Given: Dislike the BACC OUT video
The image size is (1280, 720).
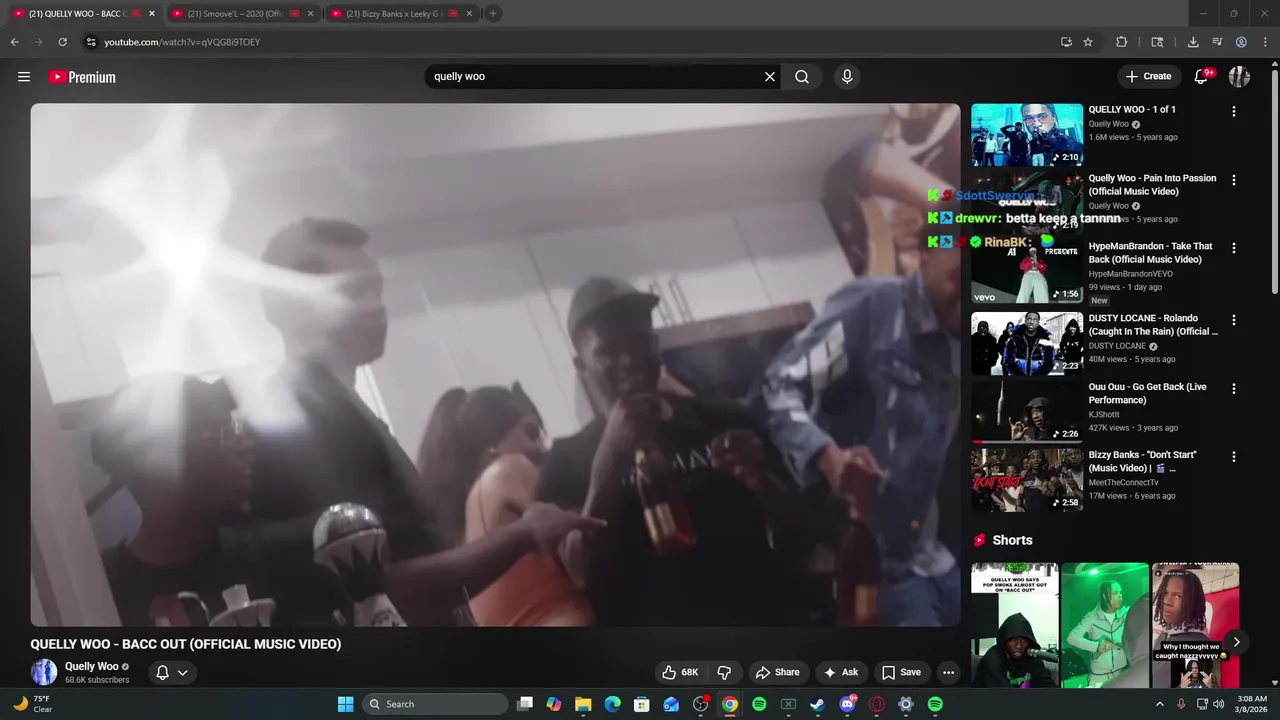Looking at the screenshot, I should 724,672.
